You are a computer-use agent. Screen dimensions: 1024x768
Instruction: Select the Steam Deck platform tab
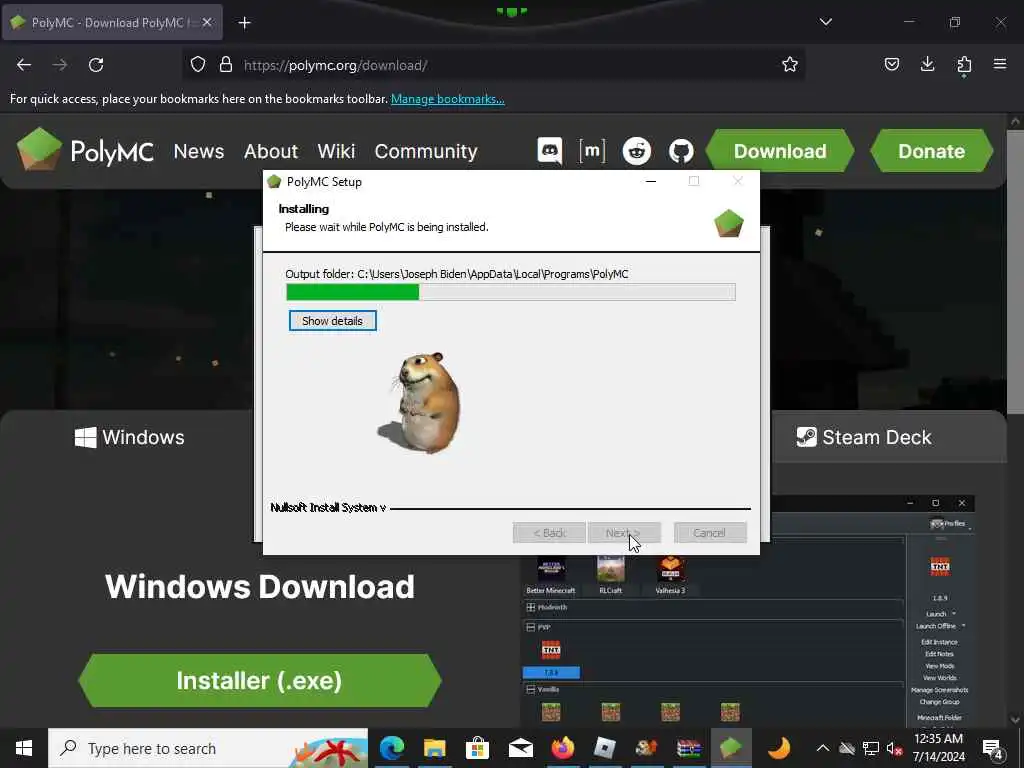tap(863, 437)
